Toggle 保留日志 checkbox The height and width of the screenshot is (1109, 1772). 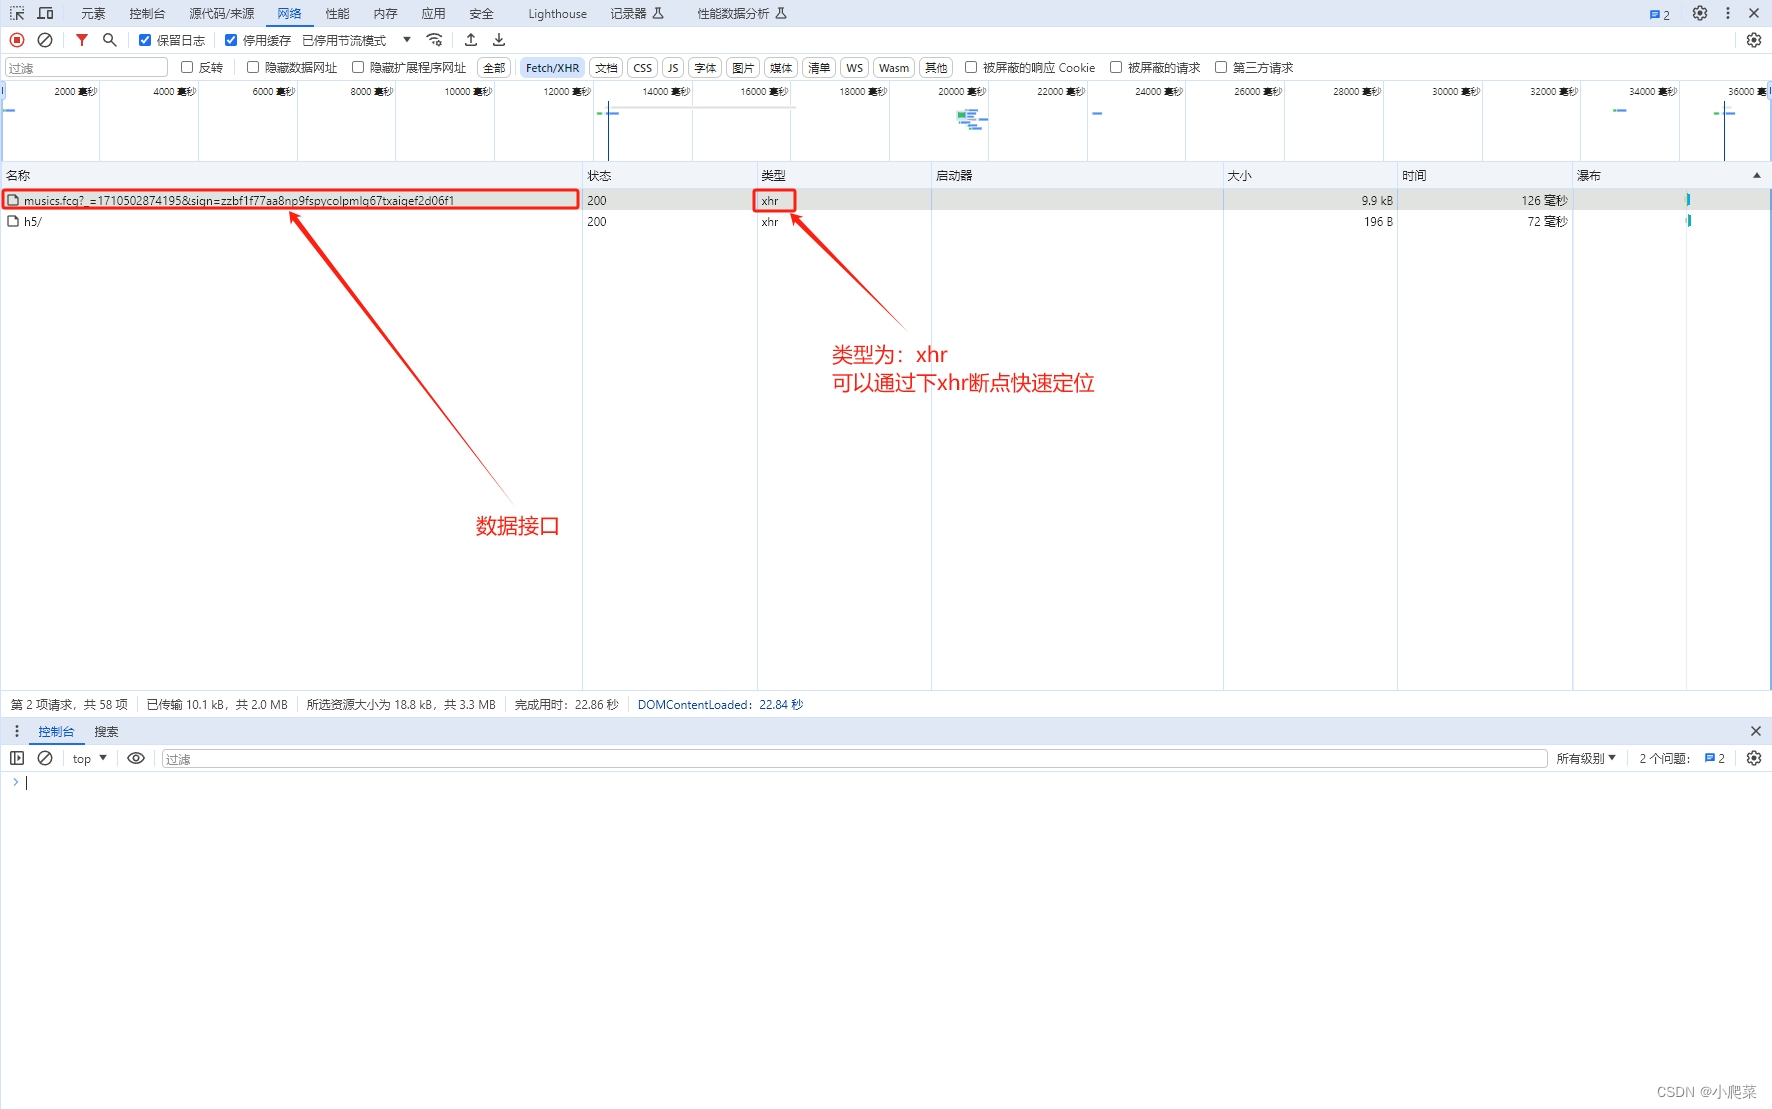pyautogui.click(x=145, y=40)
